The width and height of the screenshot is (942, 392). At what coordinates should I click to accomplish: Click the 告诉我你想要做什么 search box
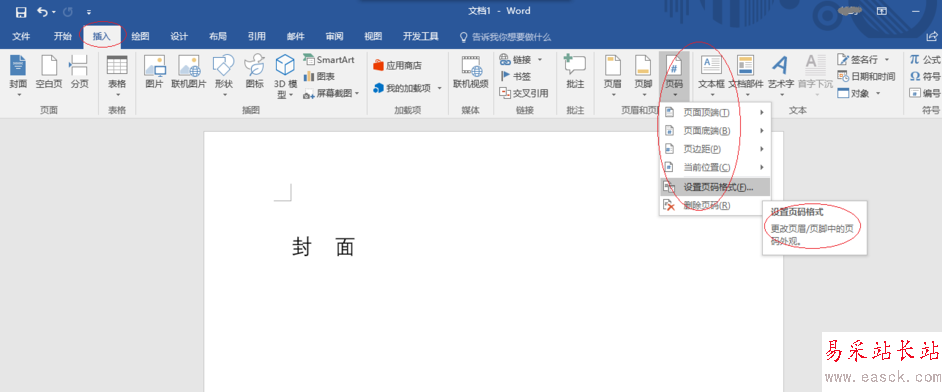(x=505, y=37)
